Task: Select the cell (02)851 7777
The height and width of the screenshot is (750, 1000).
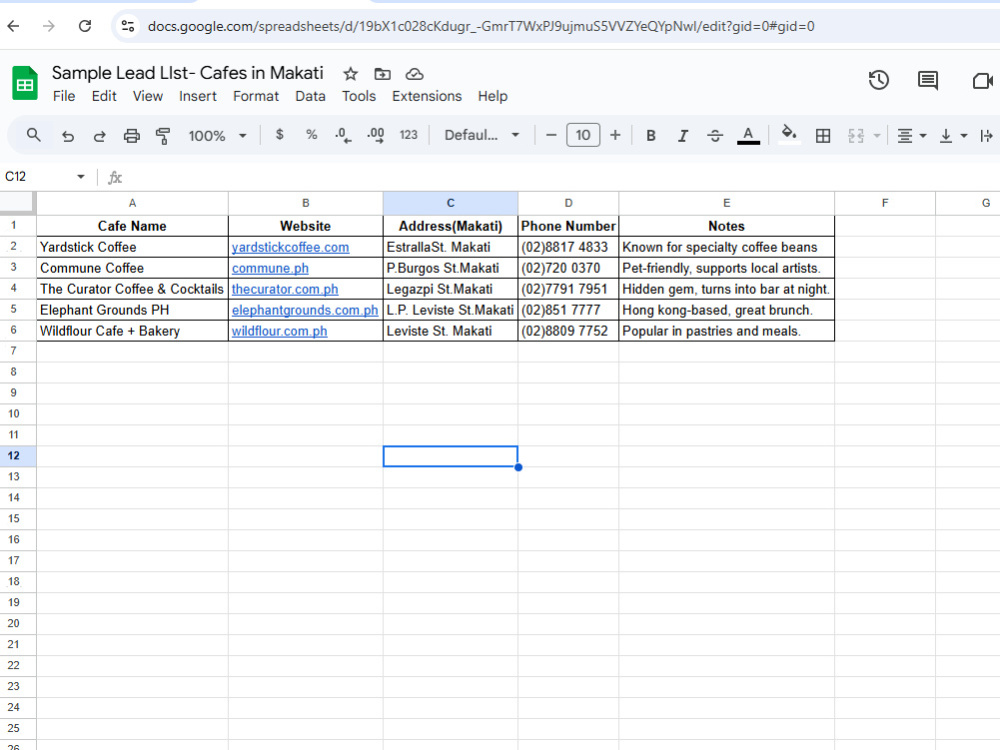Action: point(568,310)
